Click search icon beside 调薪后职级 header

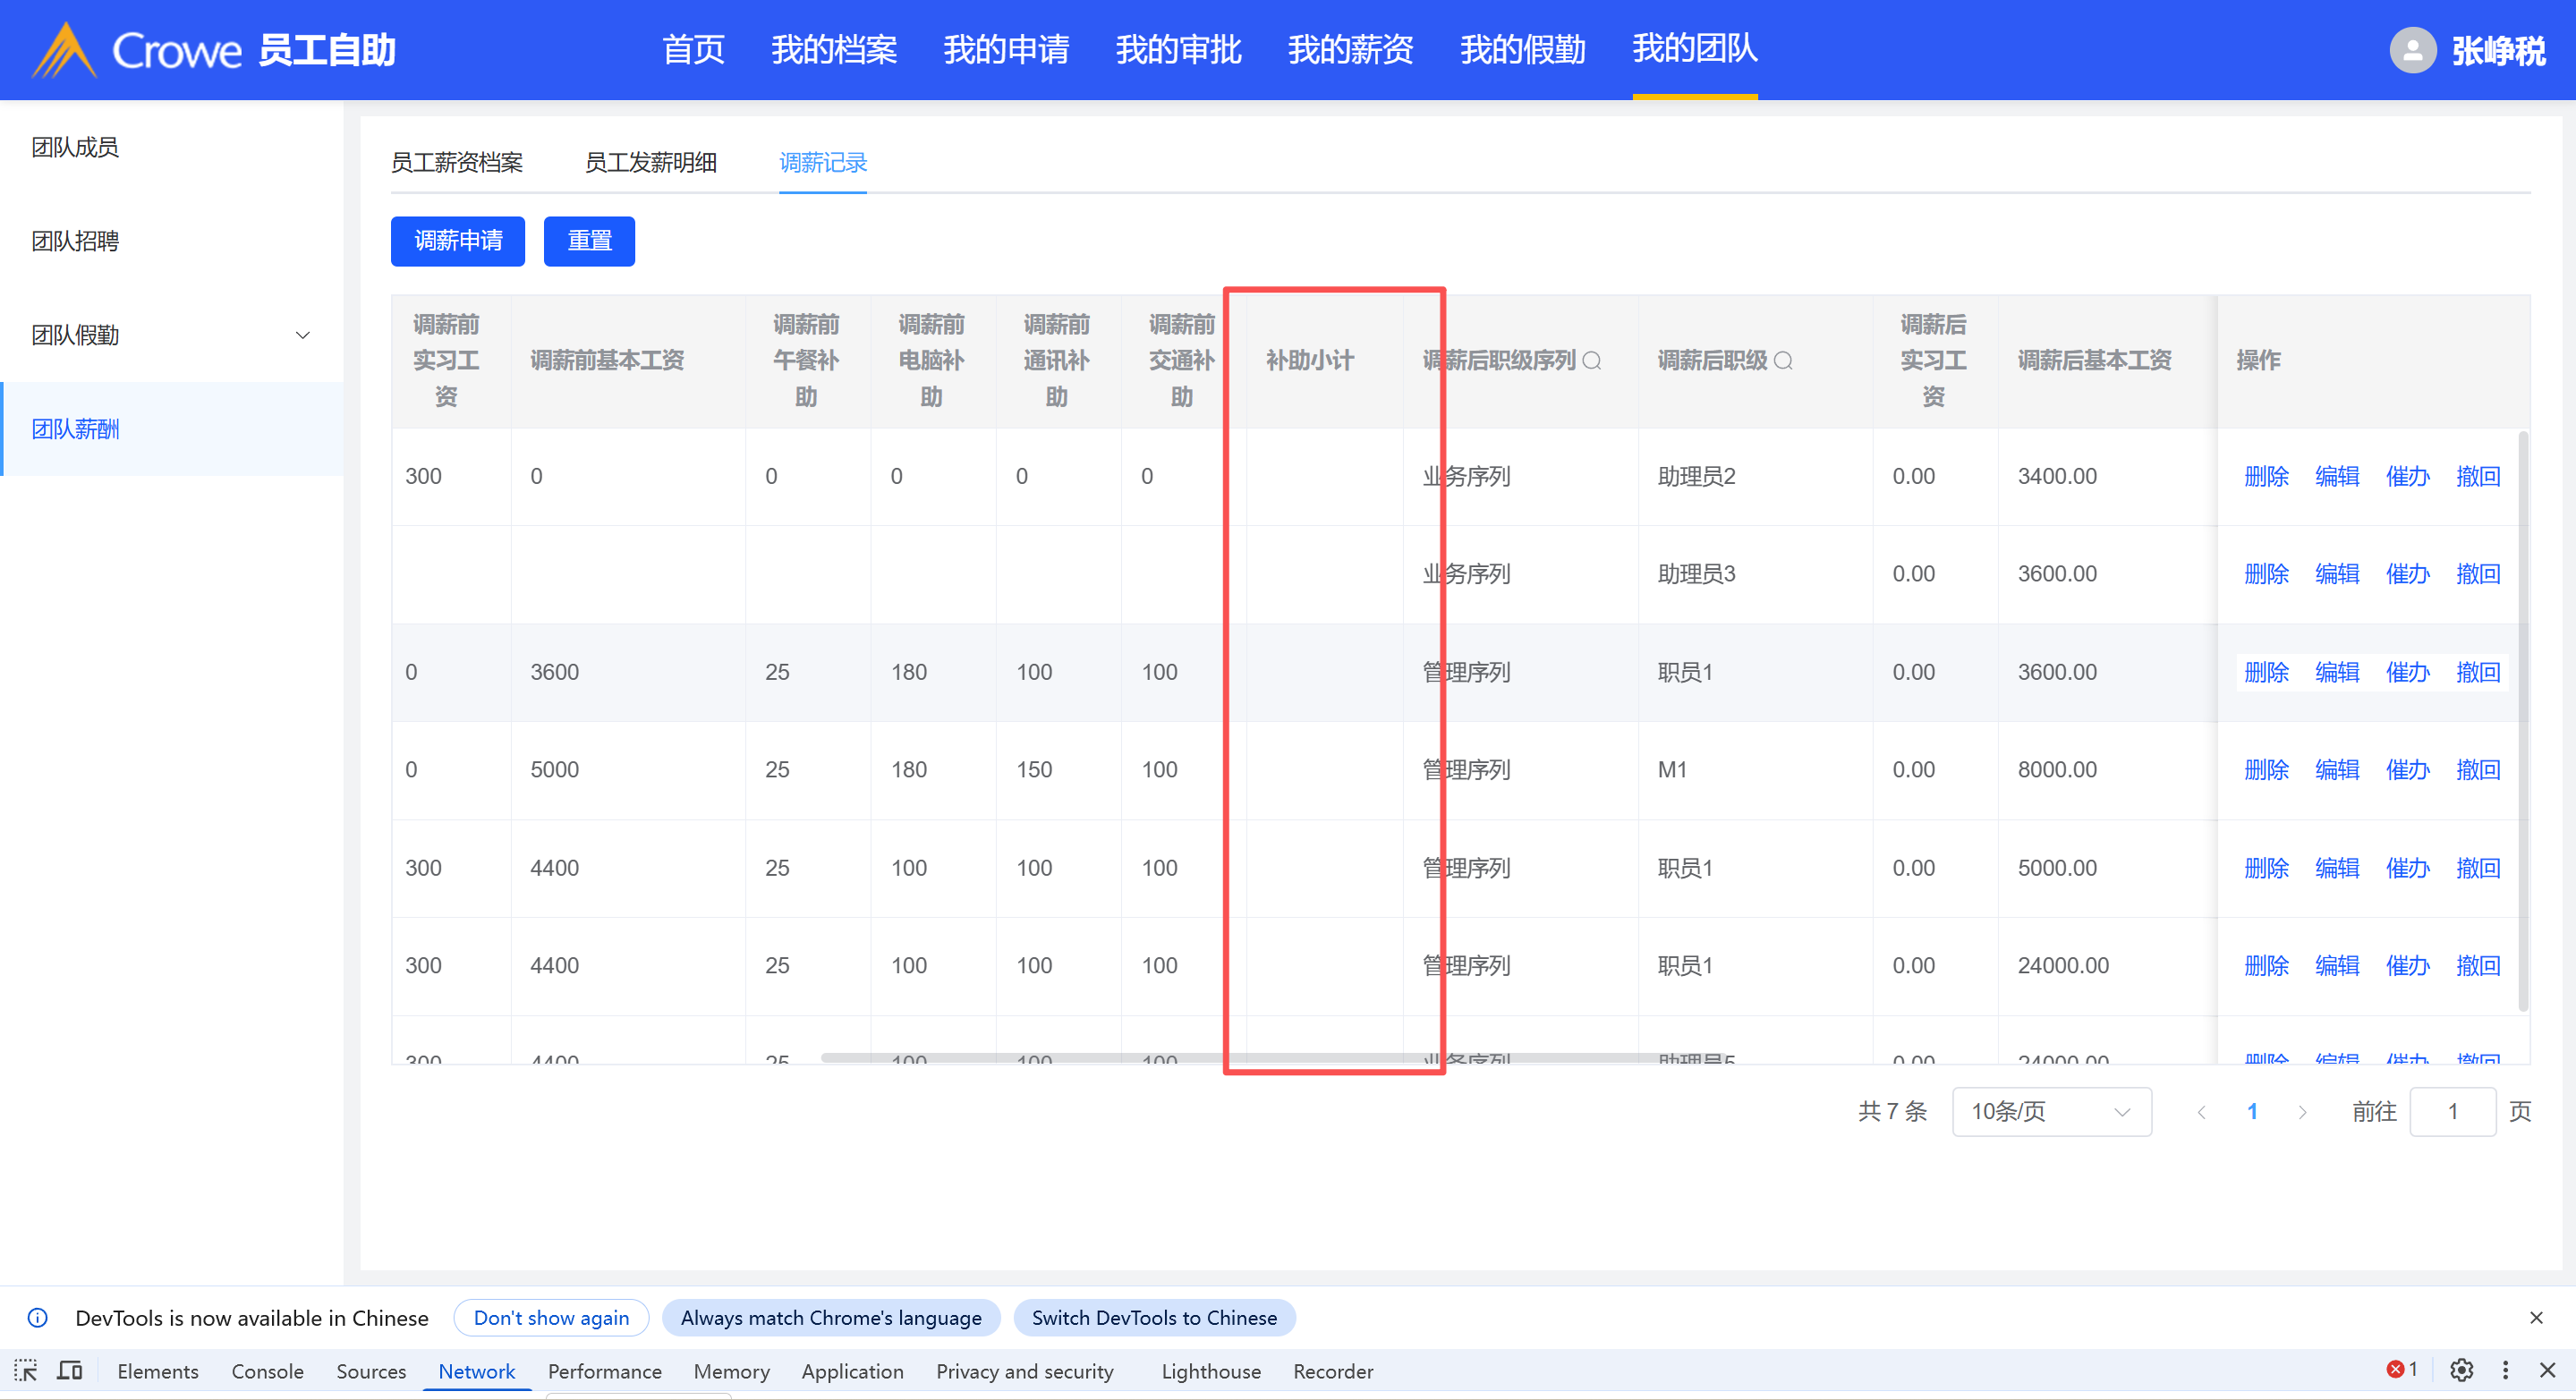[x=1783, y=360]
